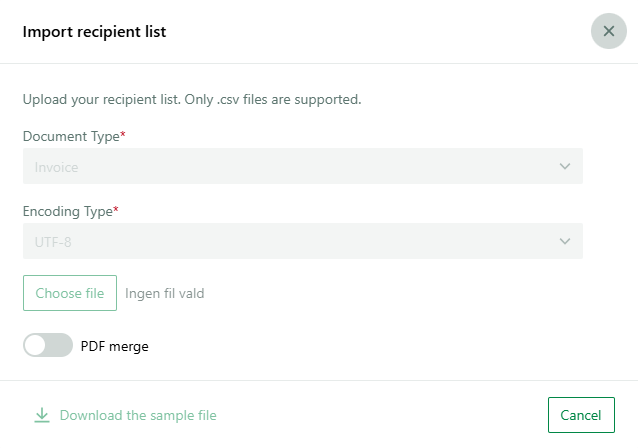Click the 'Ingen fil vald' file status text
Screen dimensions: 638x448
pyautogui.click(x=164, y=293)
